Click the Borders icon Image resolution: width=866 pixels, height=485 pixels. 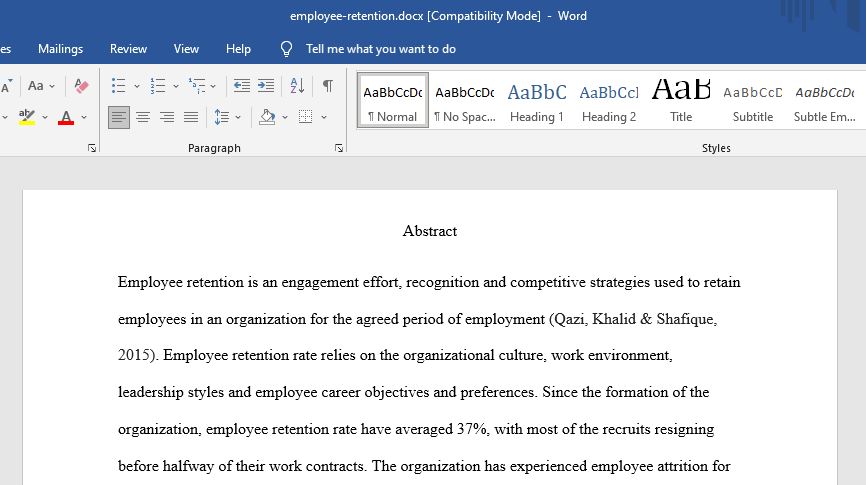point(305,117)
